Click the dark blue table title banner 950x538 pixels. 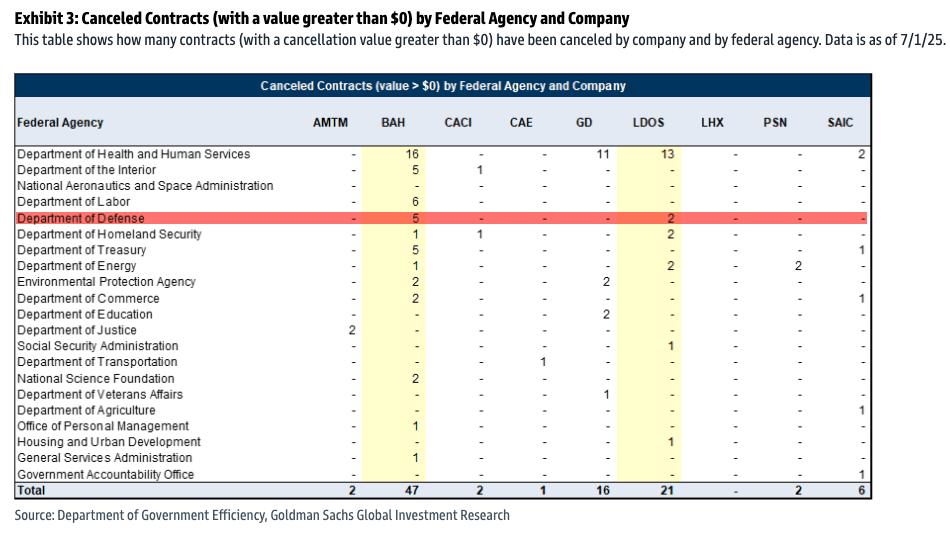pyautogui.click(x=442, y=86)
